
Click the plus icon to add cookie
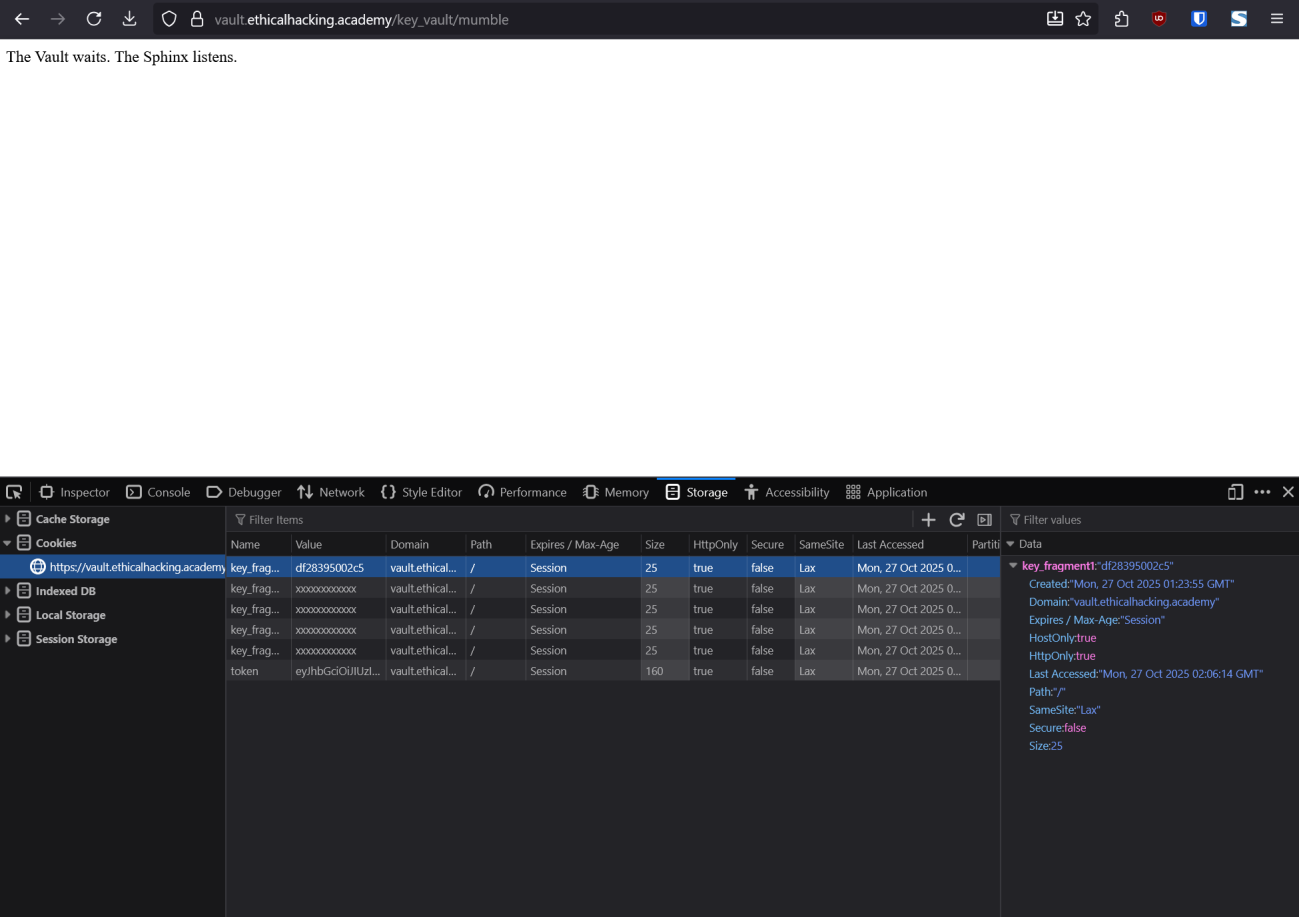click(928, 520)
